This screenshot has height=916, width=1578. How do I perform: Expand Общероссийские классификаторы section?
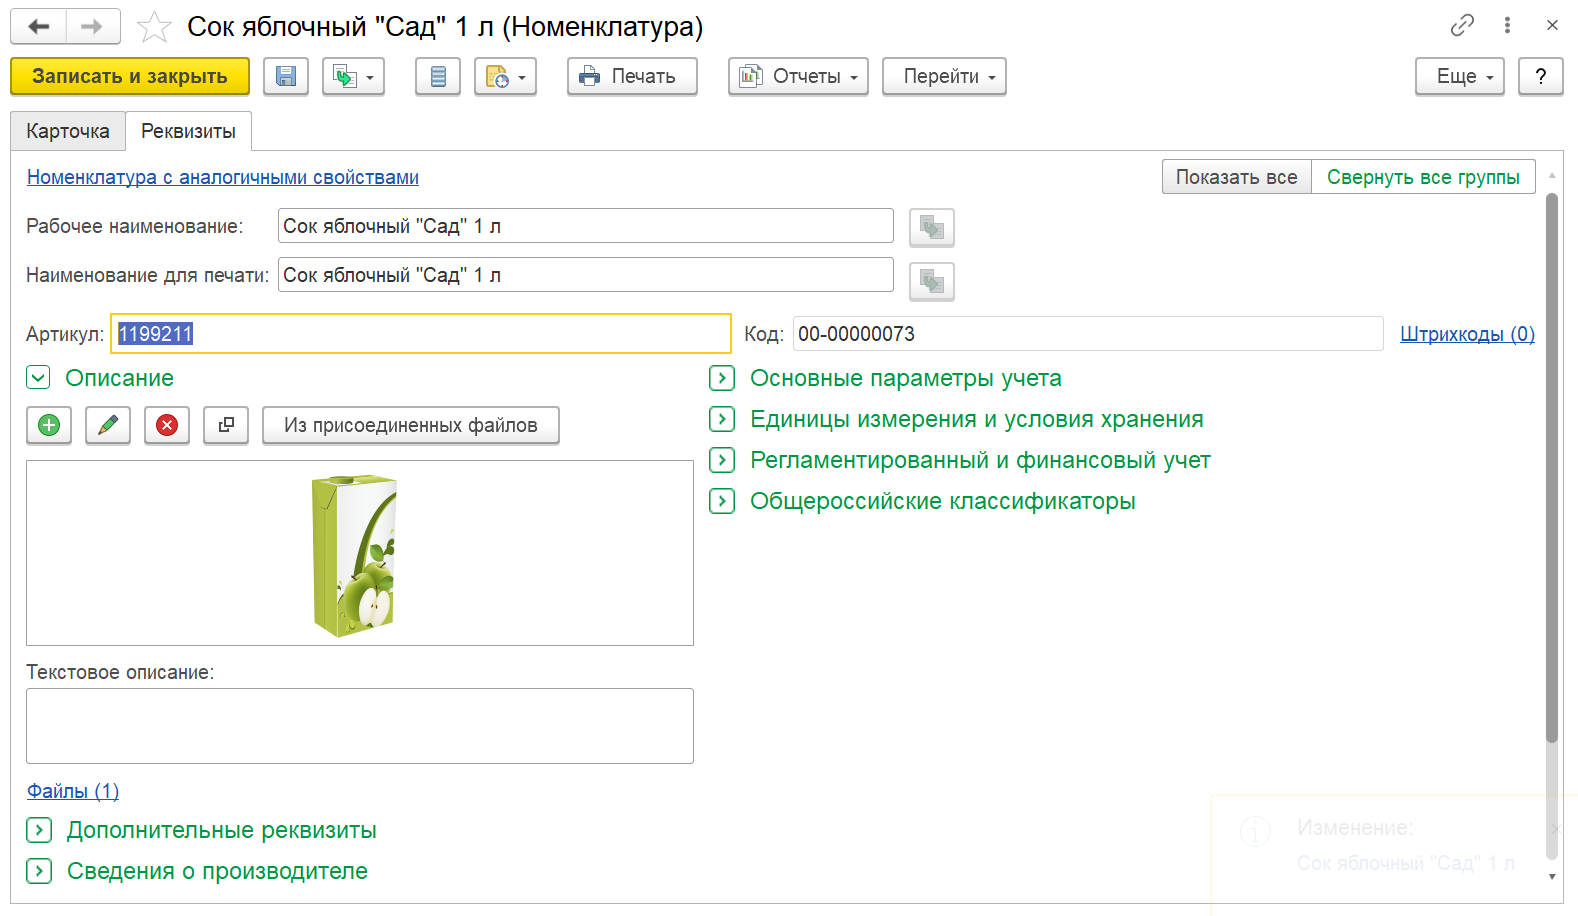722,501
